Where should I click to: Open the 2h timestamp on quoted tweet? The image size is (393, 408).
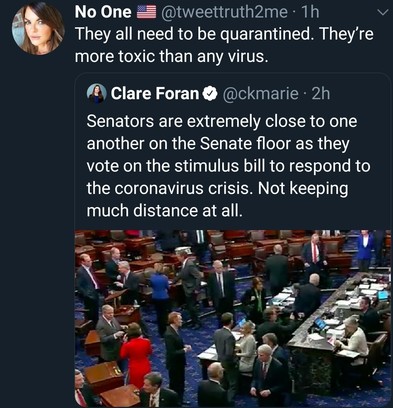point(321,94)
